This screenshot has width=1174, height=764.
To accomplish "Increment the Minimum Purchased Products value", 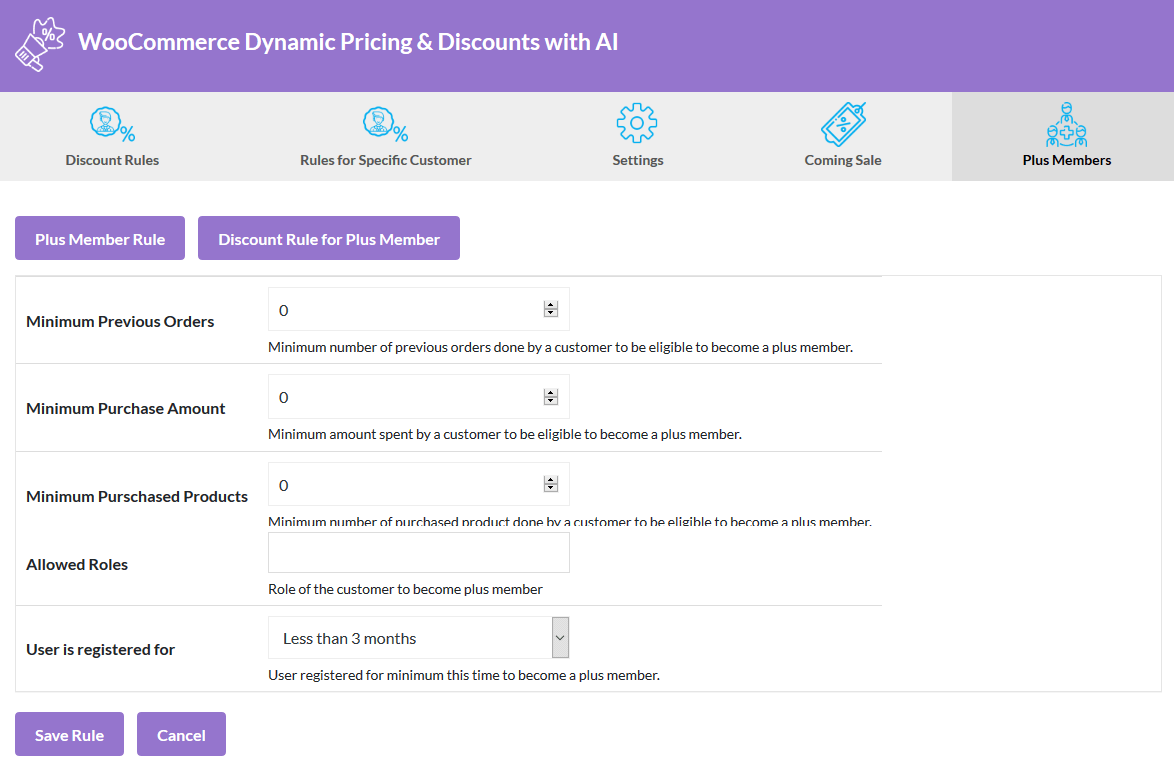I will (x=551, y=478).
